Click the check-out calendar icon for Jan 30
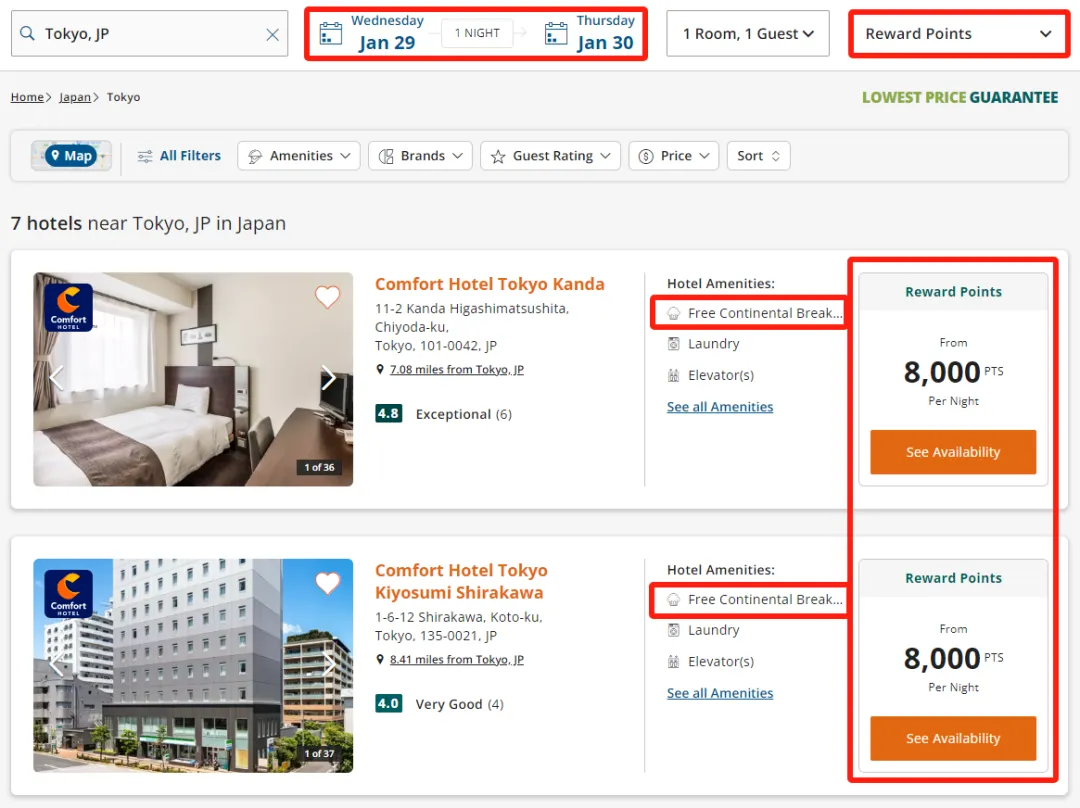Image resolution: width=1080 pixels, height=808 pixels. click(556, 34)
